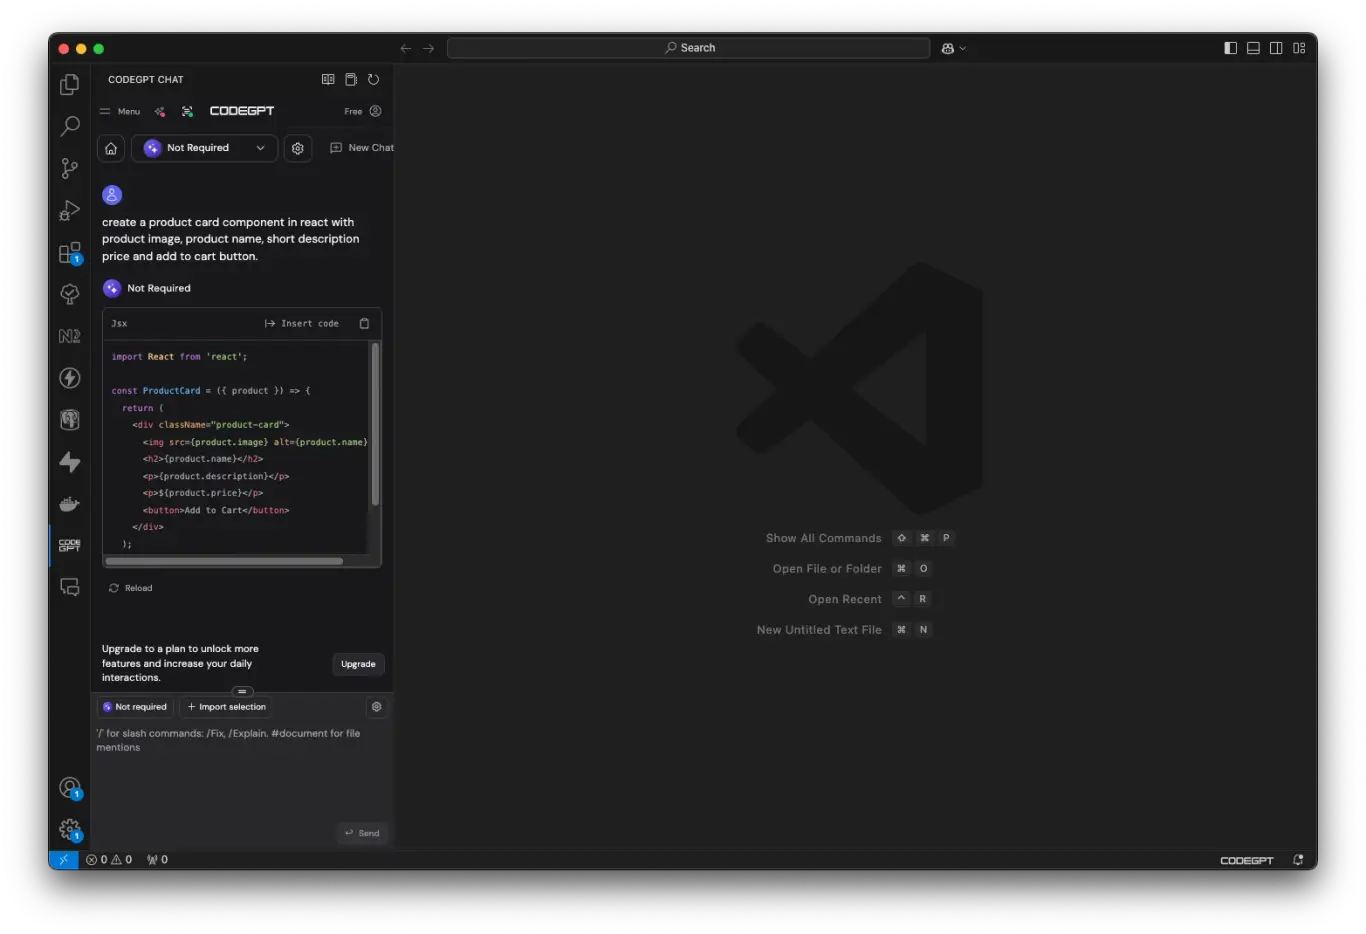Open errors and warnings count in status bar

[109, 860]
